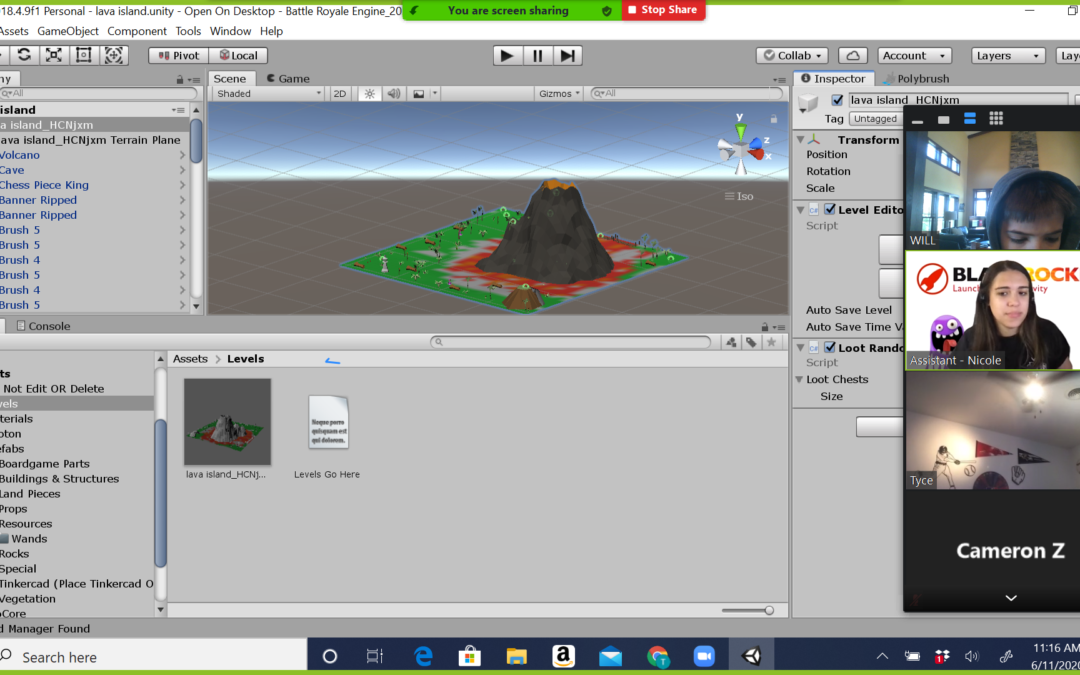Click the Project search by label filter icon
The width and height of the screenshot is (1080, 675).
click(x=751, y=342)
